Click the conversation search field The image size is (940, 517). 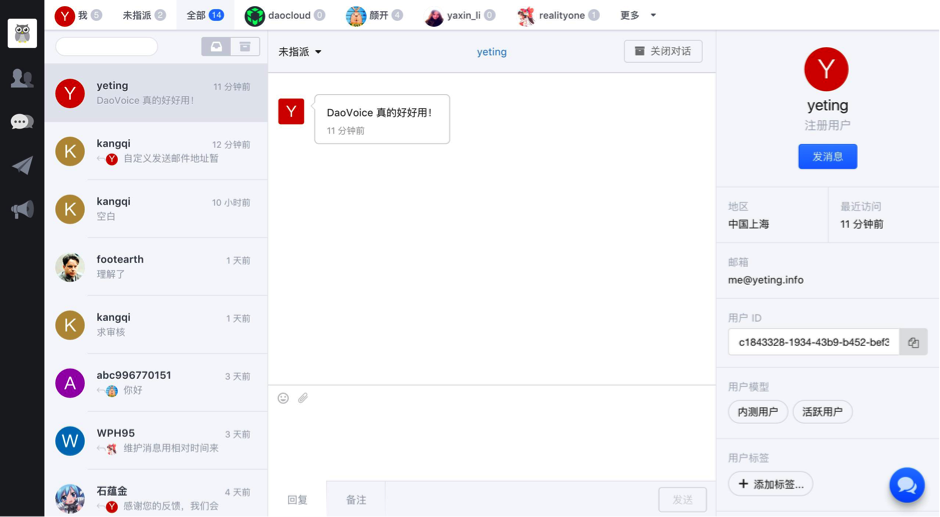tap(107, 47)
